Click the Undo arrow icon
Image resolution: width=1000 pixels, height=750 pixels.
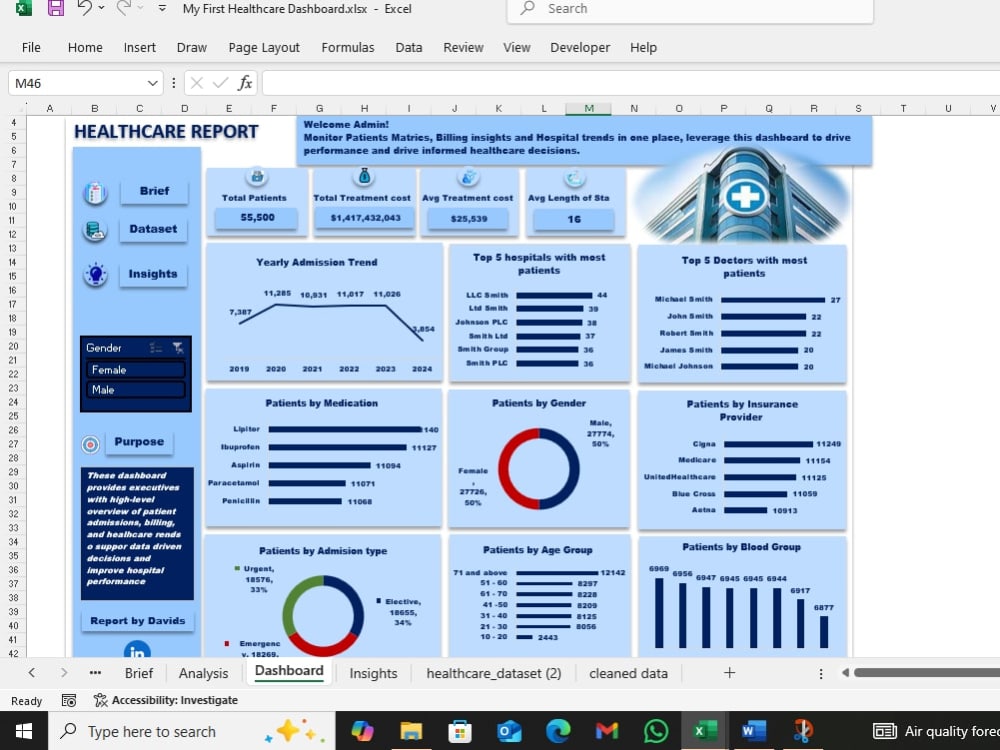(x=84, y=8)
